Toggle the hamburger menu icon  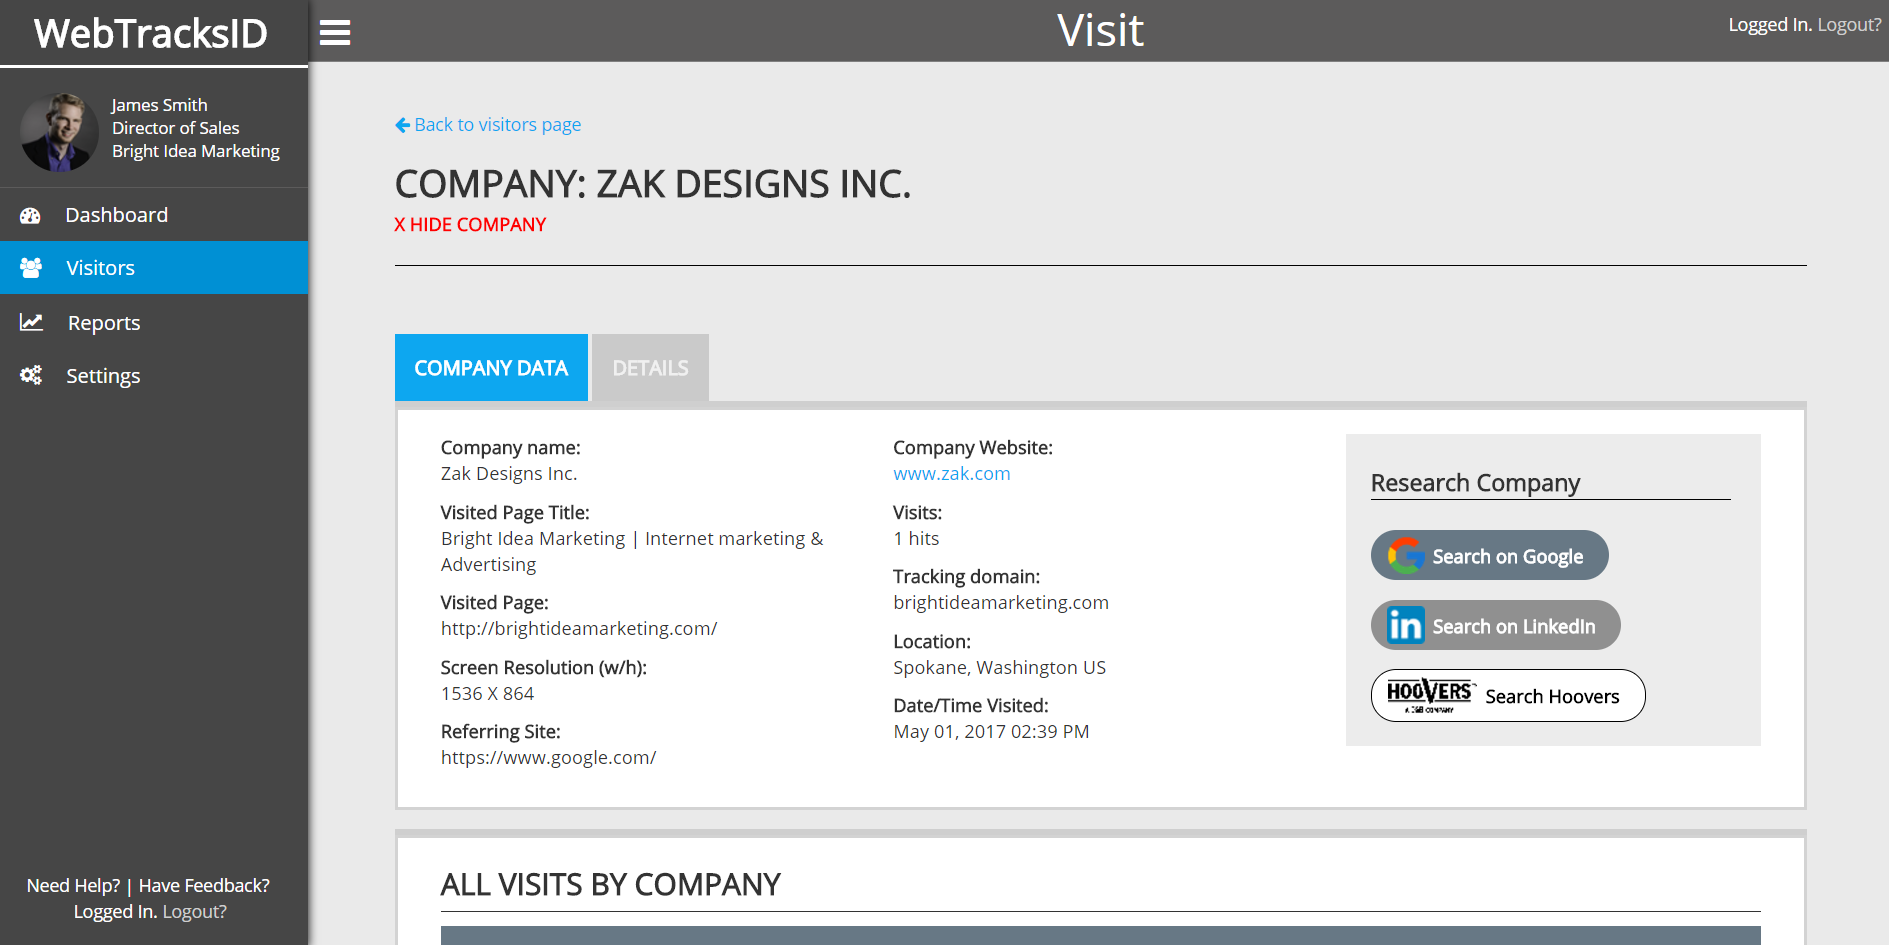(x=335, y=33)
